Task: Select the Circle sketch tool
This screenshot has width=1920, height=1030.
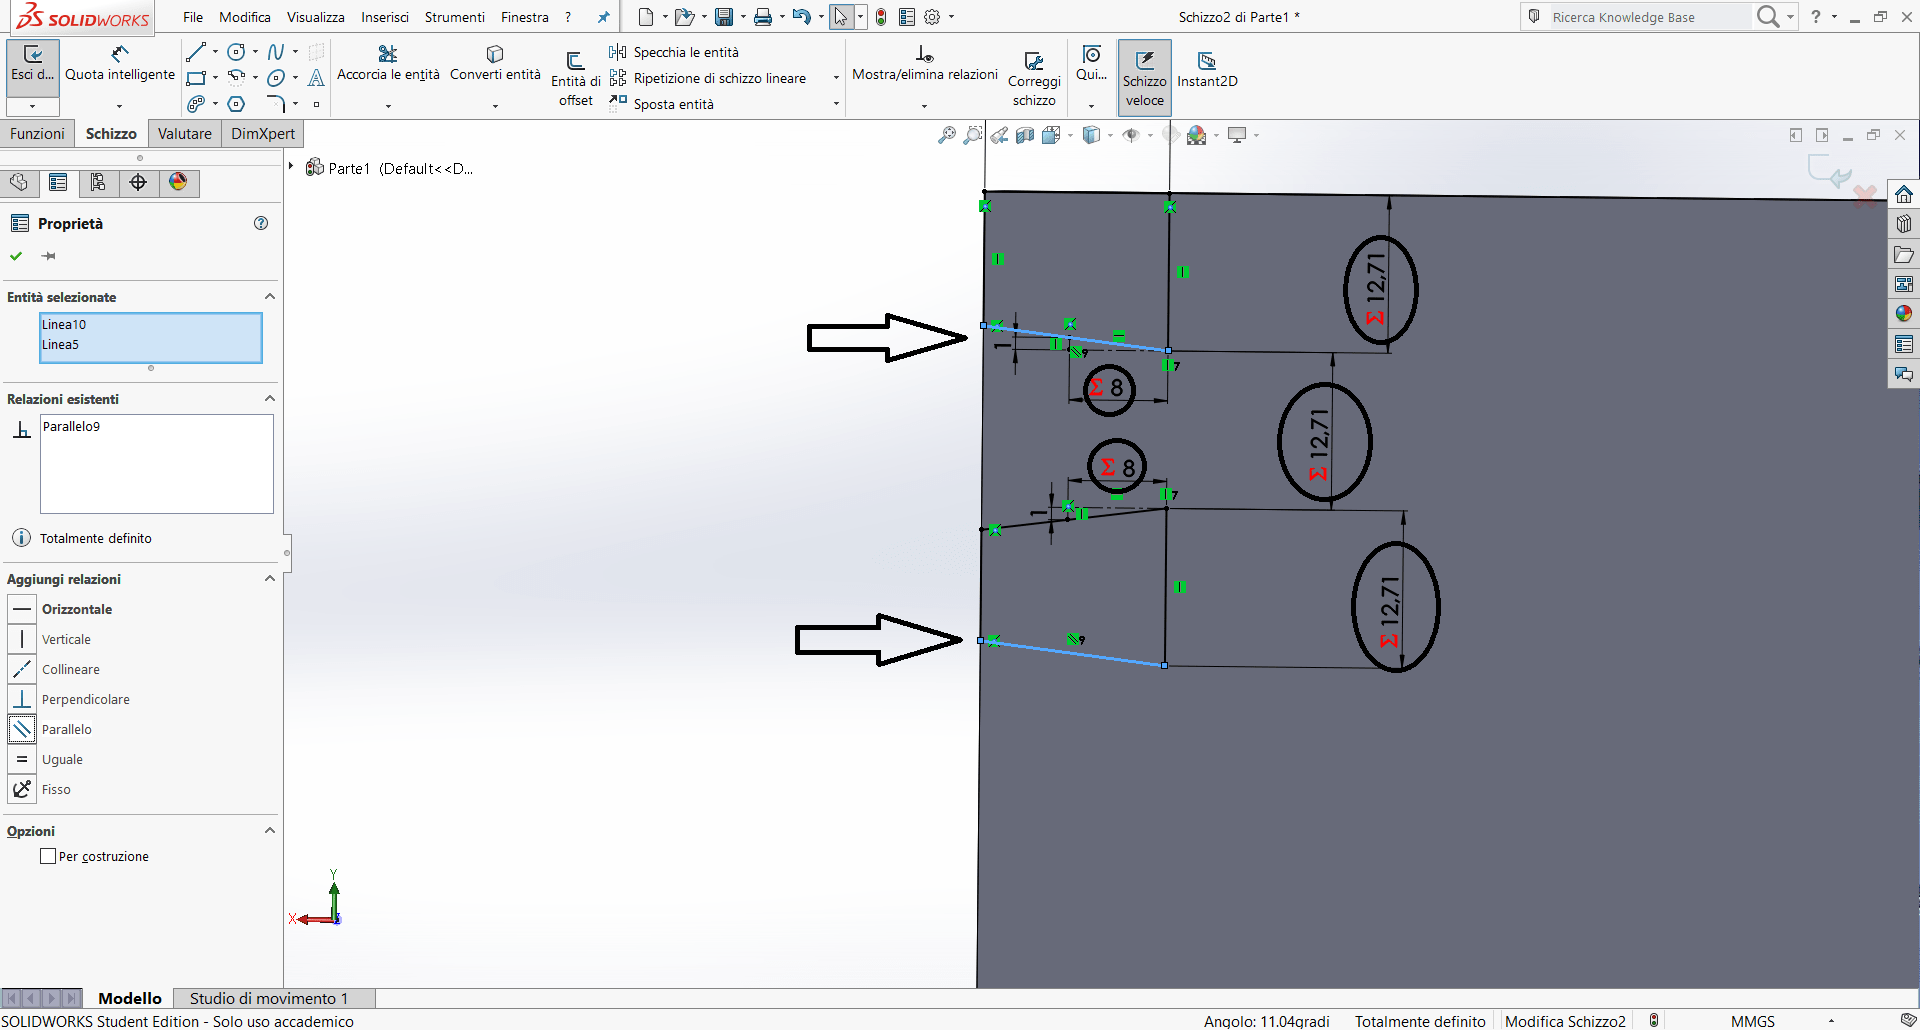Action: coord(236,52)
